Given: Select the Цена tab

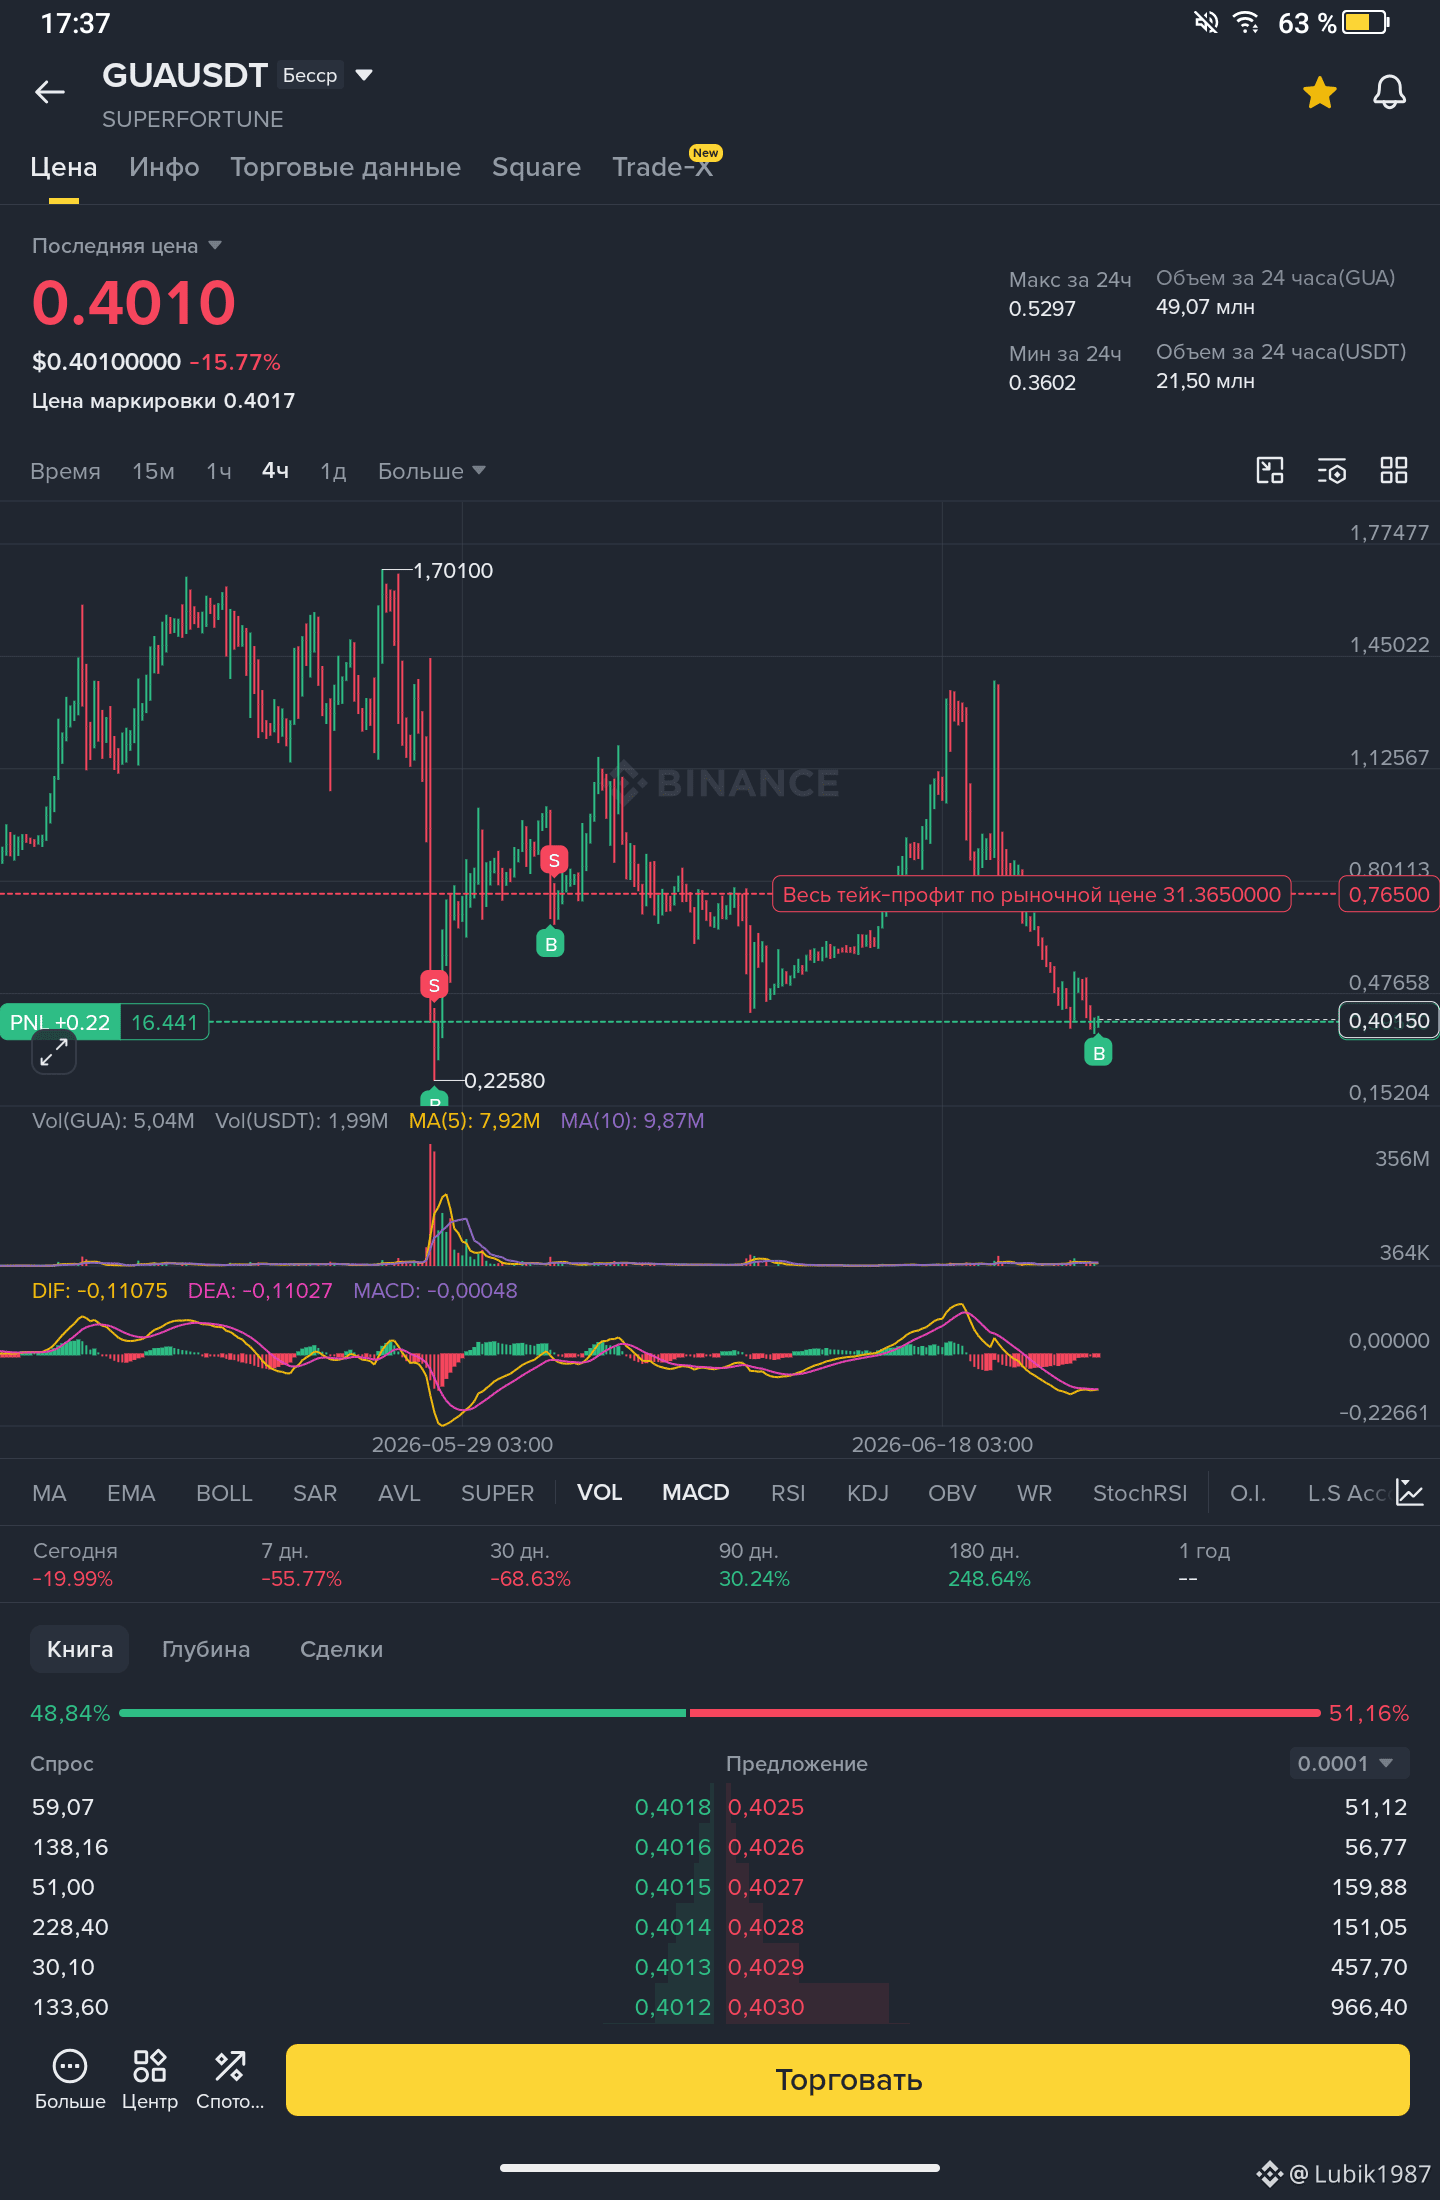Looking at the screenshot, I should (64, 167).
